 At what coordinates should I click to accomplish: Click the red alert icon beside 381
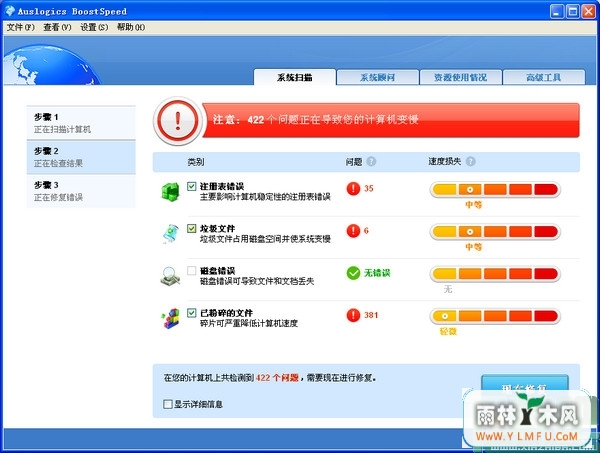pyautogui.click(x=353, y=315)
